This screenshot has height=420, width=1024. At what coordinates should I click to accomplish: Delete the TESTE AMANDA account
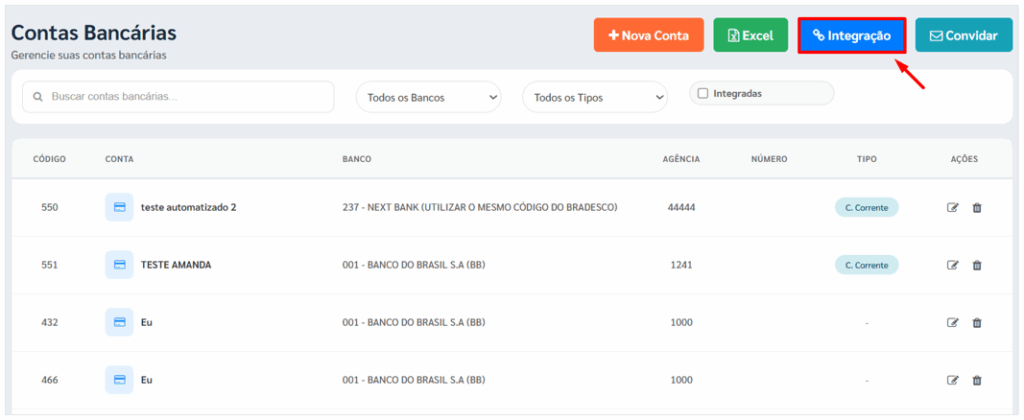click(x=977, y=265)
